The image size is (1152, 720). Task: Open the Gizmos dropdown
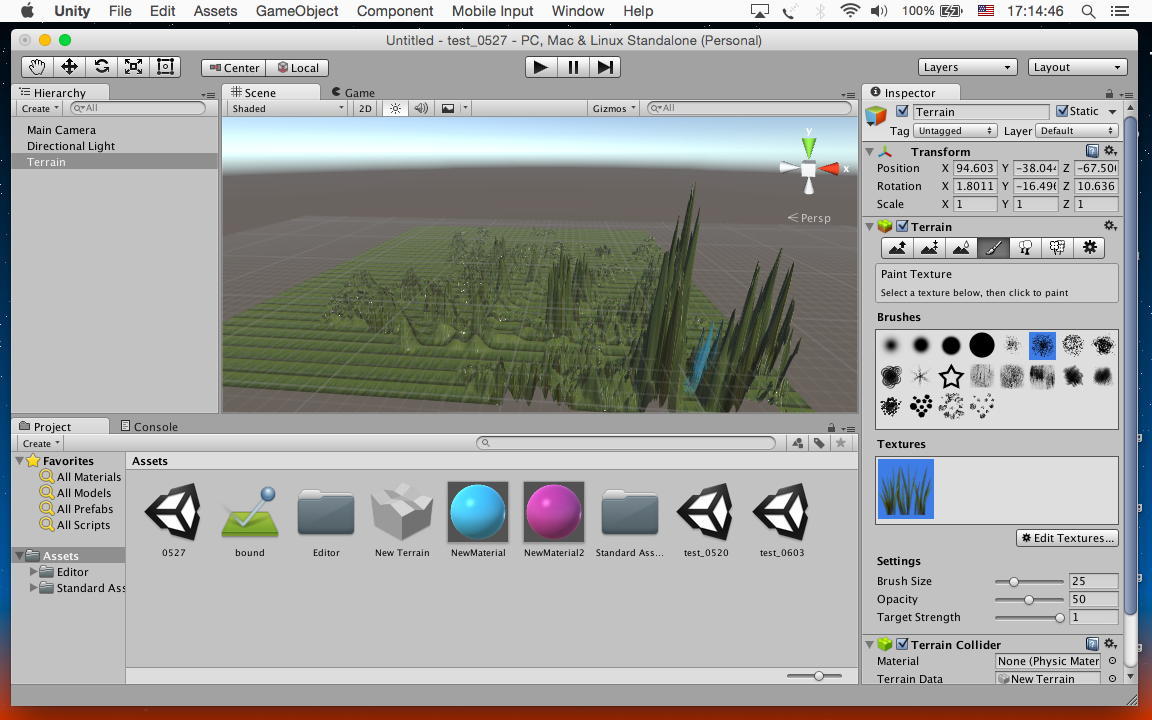pyautogui.click(x=613, y=108)
